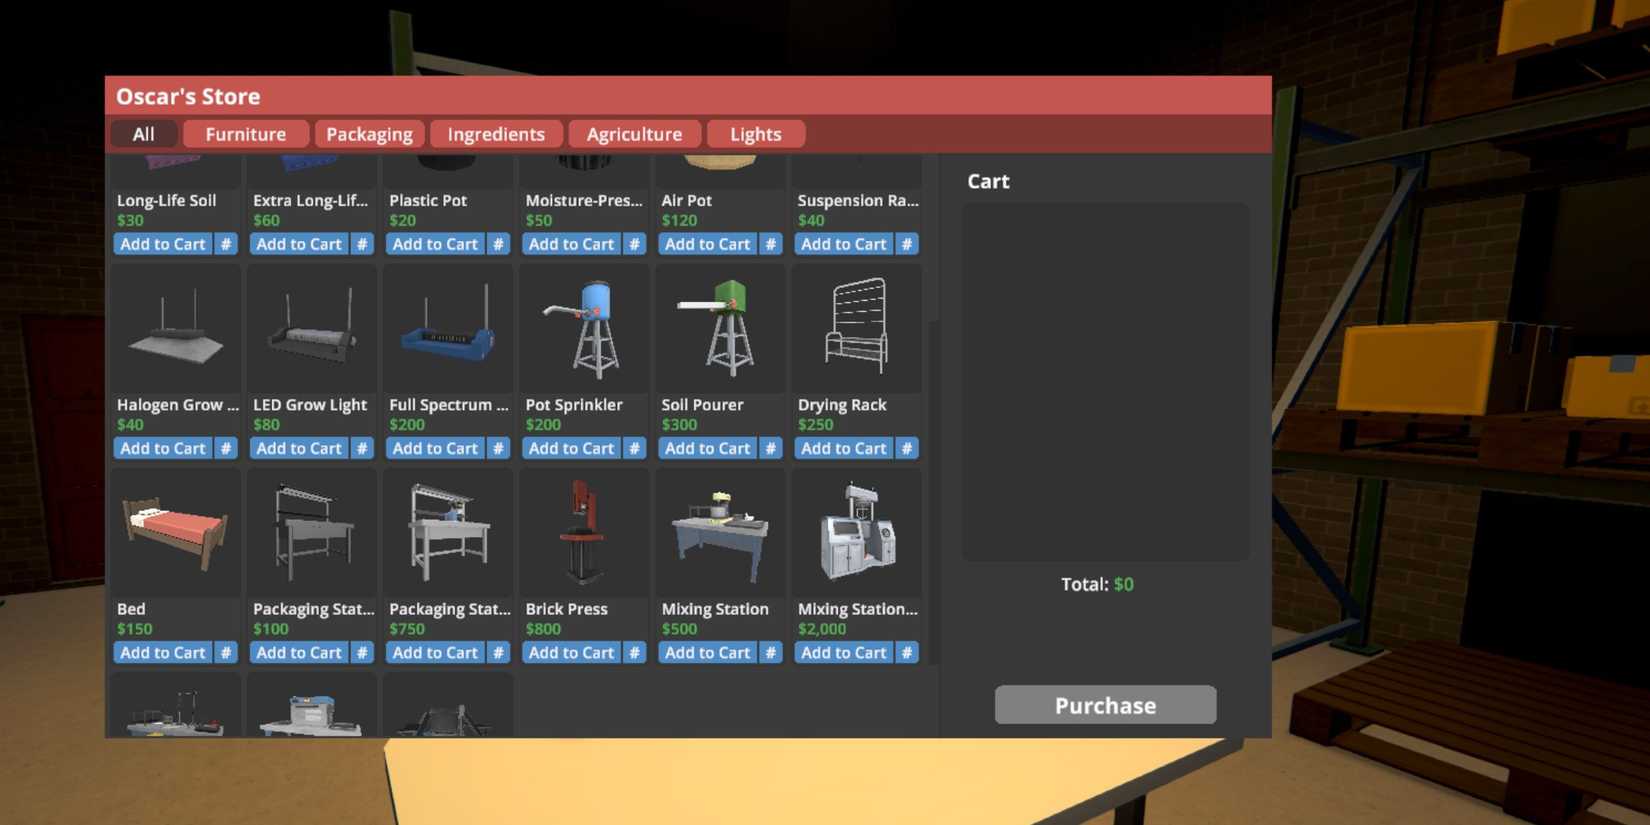Add Suspension Rack to cart

coord(843,244)
